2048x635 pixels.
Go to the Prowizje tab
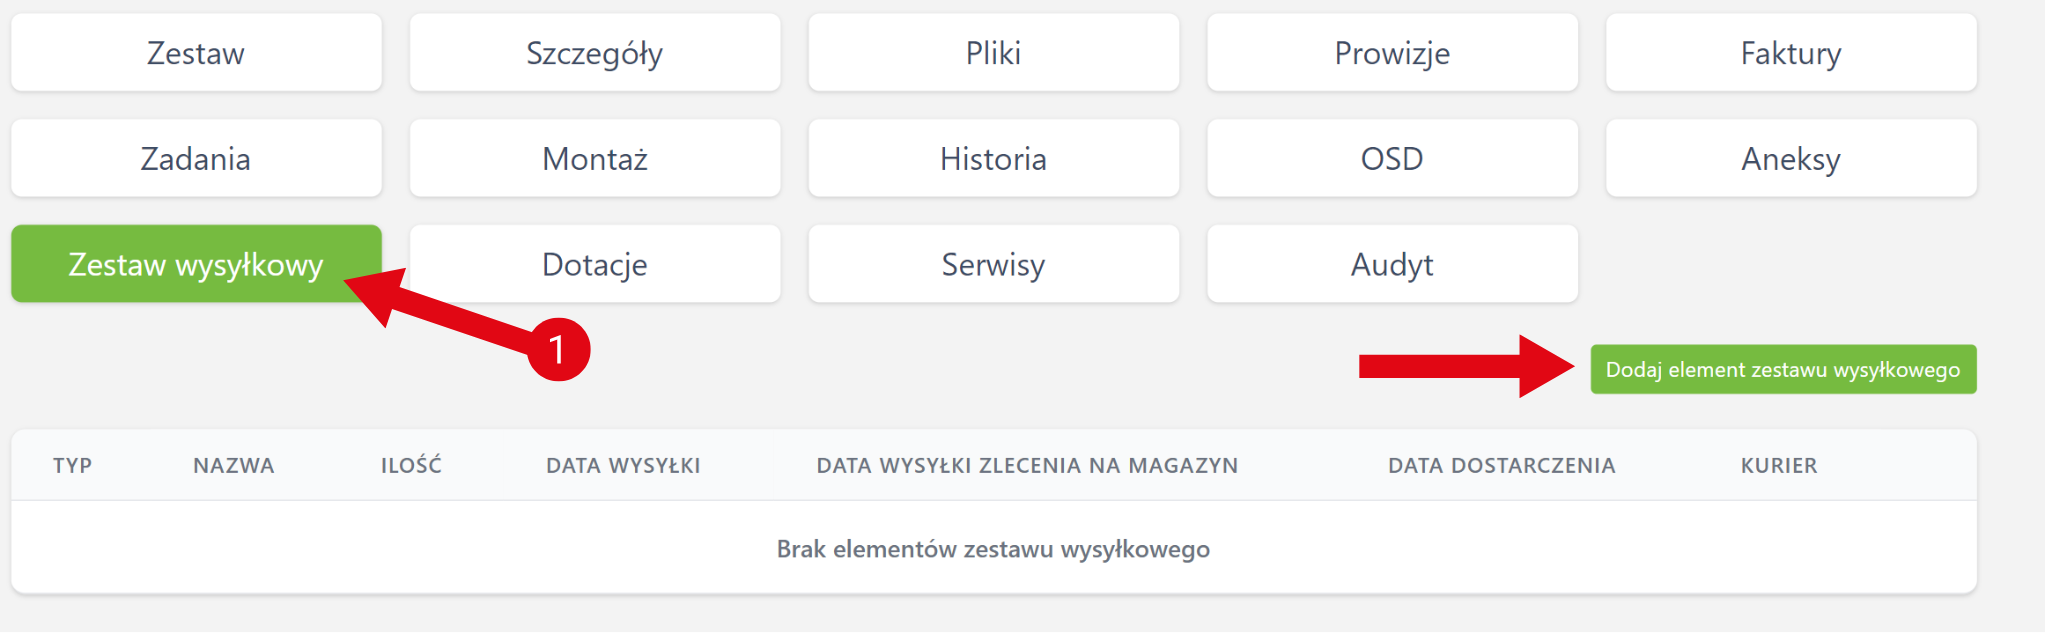pyautogui.click(x=1392, y=53)
